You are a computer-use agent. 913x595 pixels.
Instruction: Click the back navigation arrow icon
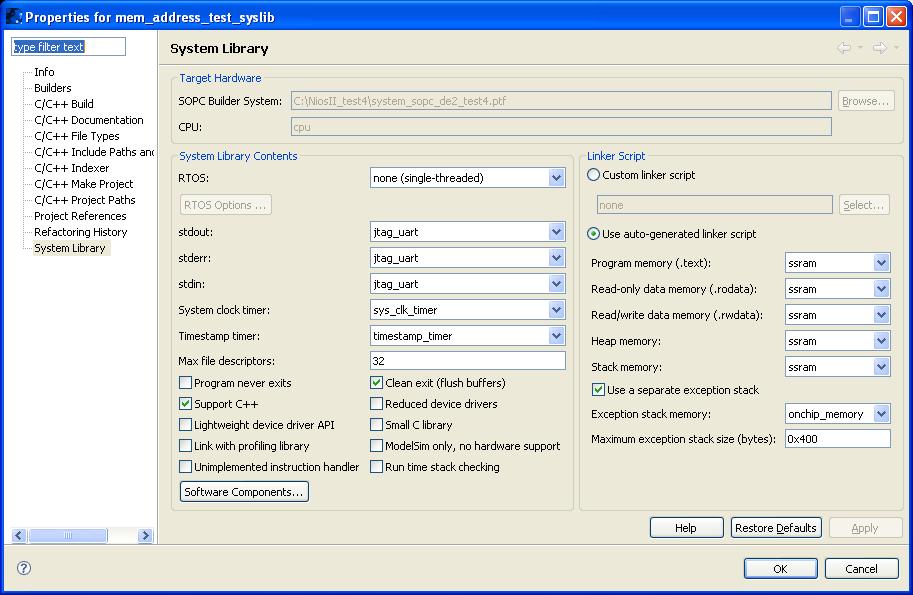point(845,48)
